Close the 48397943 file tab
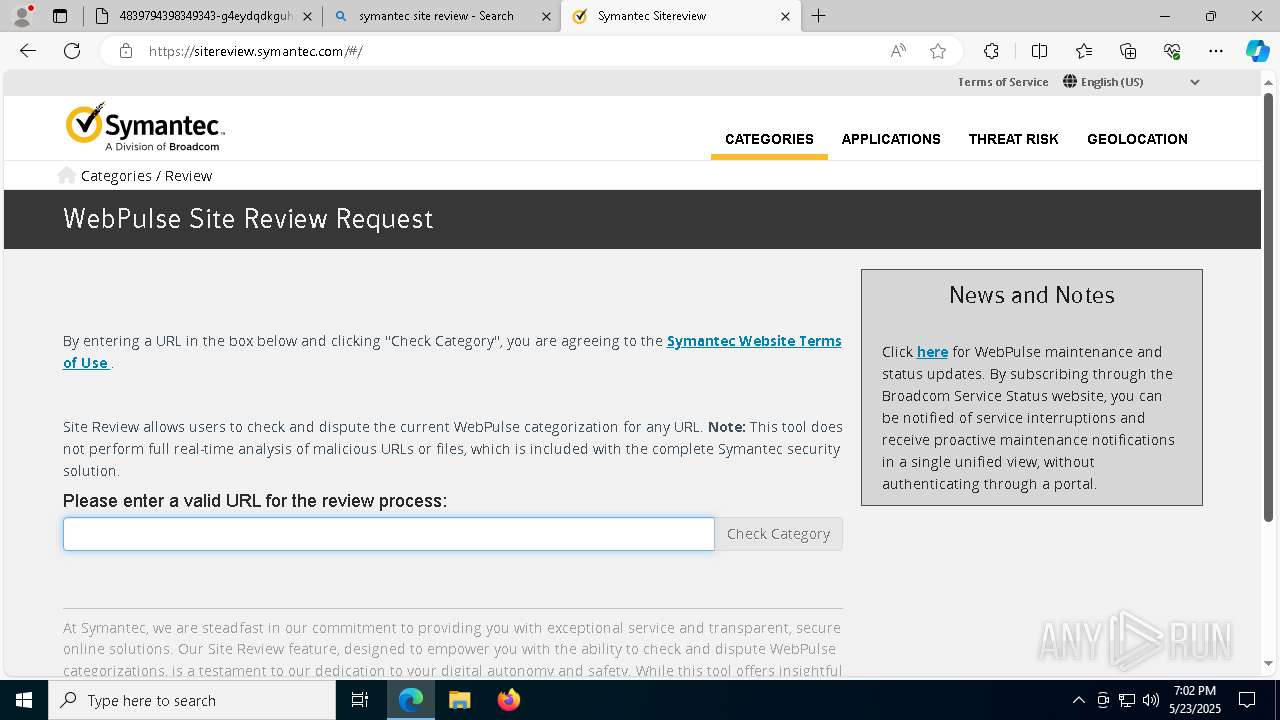1280x720 pixels. (x=307, y=16)
